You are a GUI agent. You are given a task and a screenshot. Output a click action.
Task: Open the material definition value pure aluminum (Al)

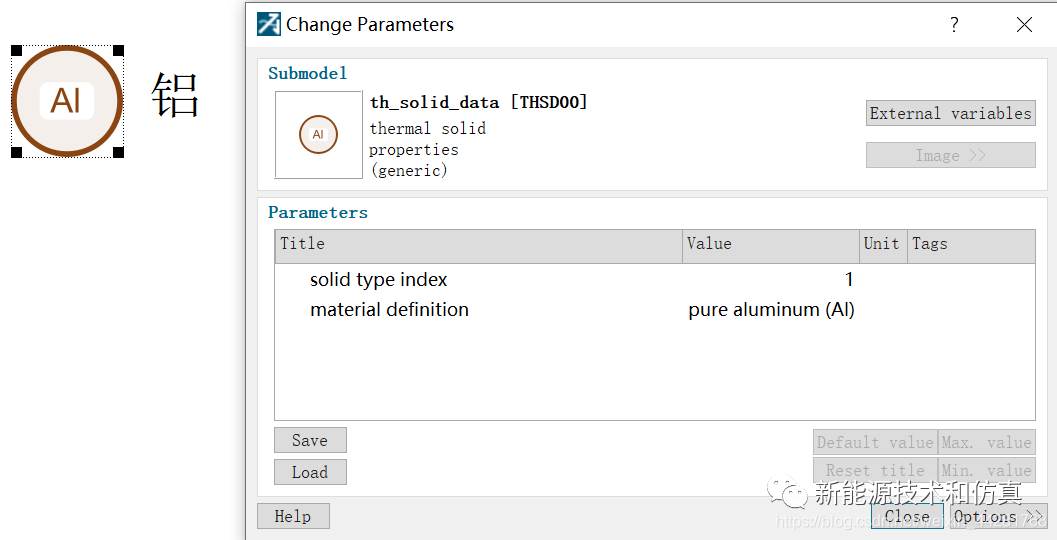771,310
